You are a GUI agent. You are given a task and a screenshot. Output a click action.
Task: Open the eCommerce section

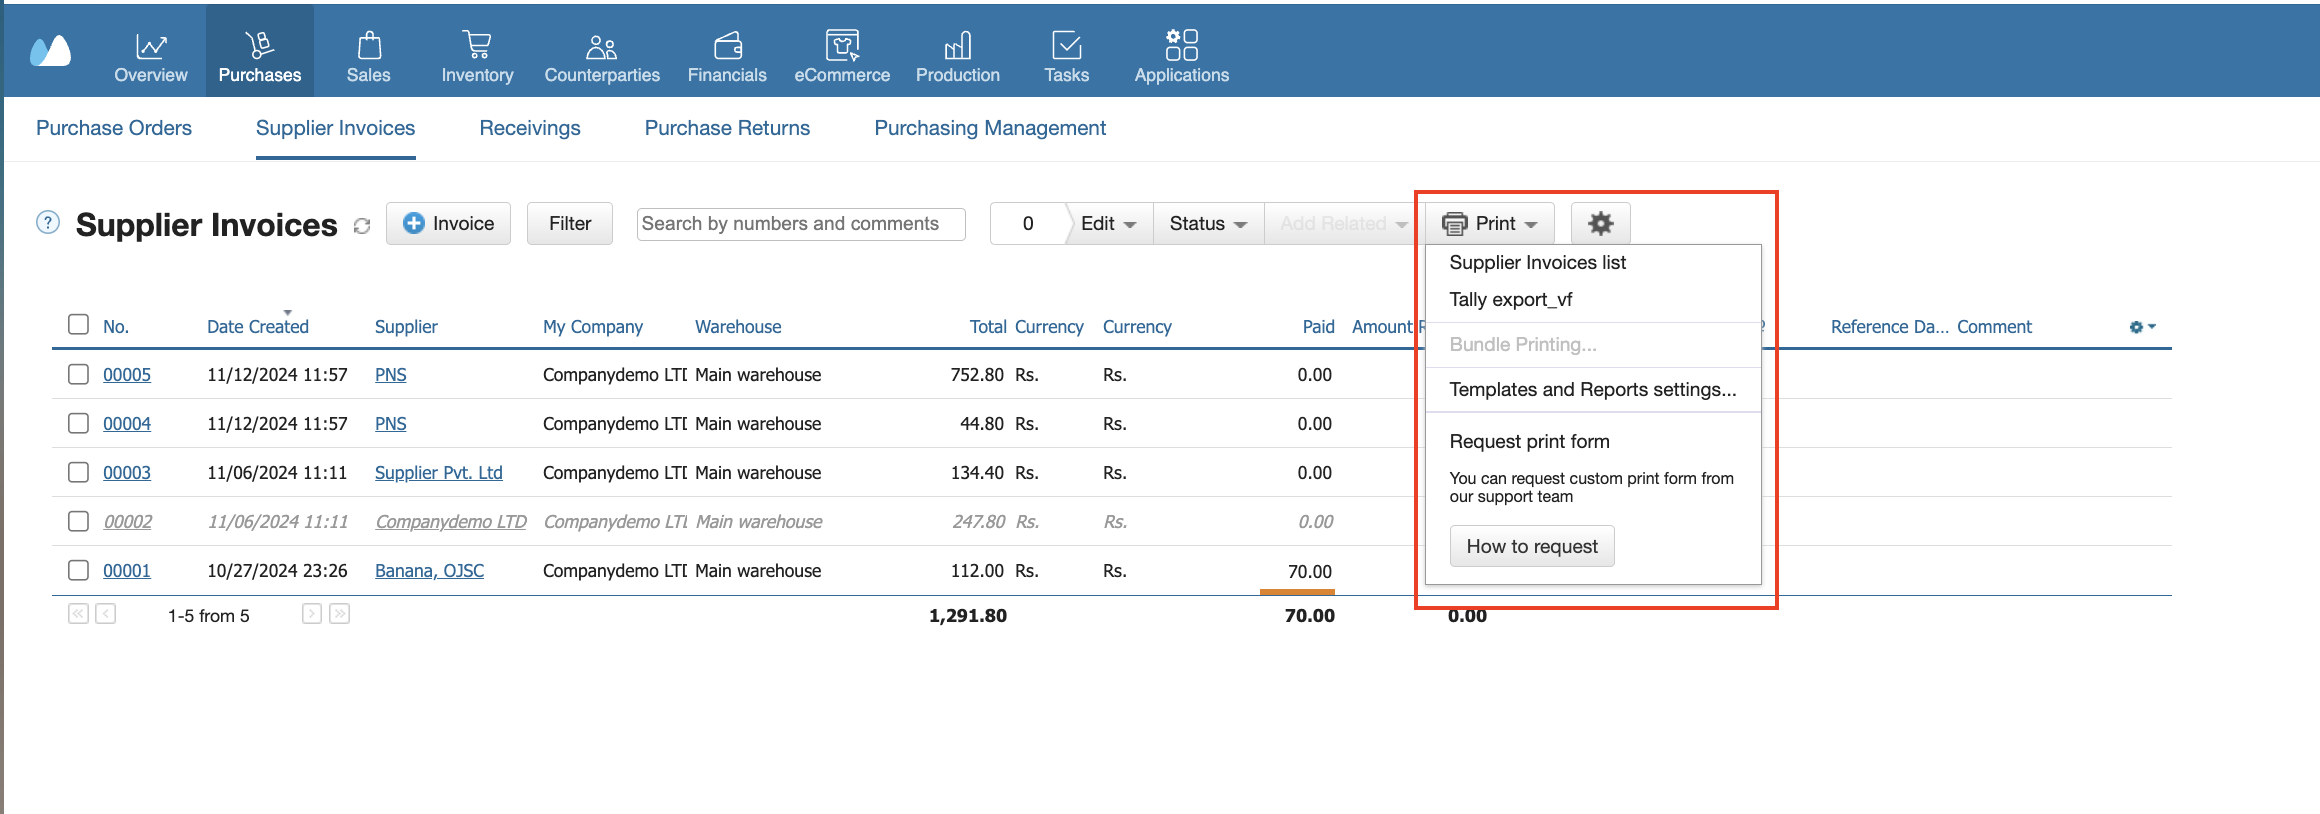(842, 57)
